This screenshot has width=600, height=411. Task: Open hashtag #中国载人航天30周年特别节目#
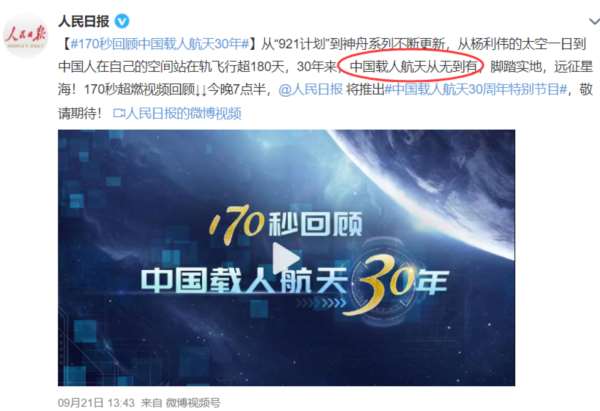(476, 90)
